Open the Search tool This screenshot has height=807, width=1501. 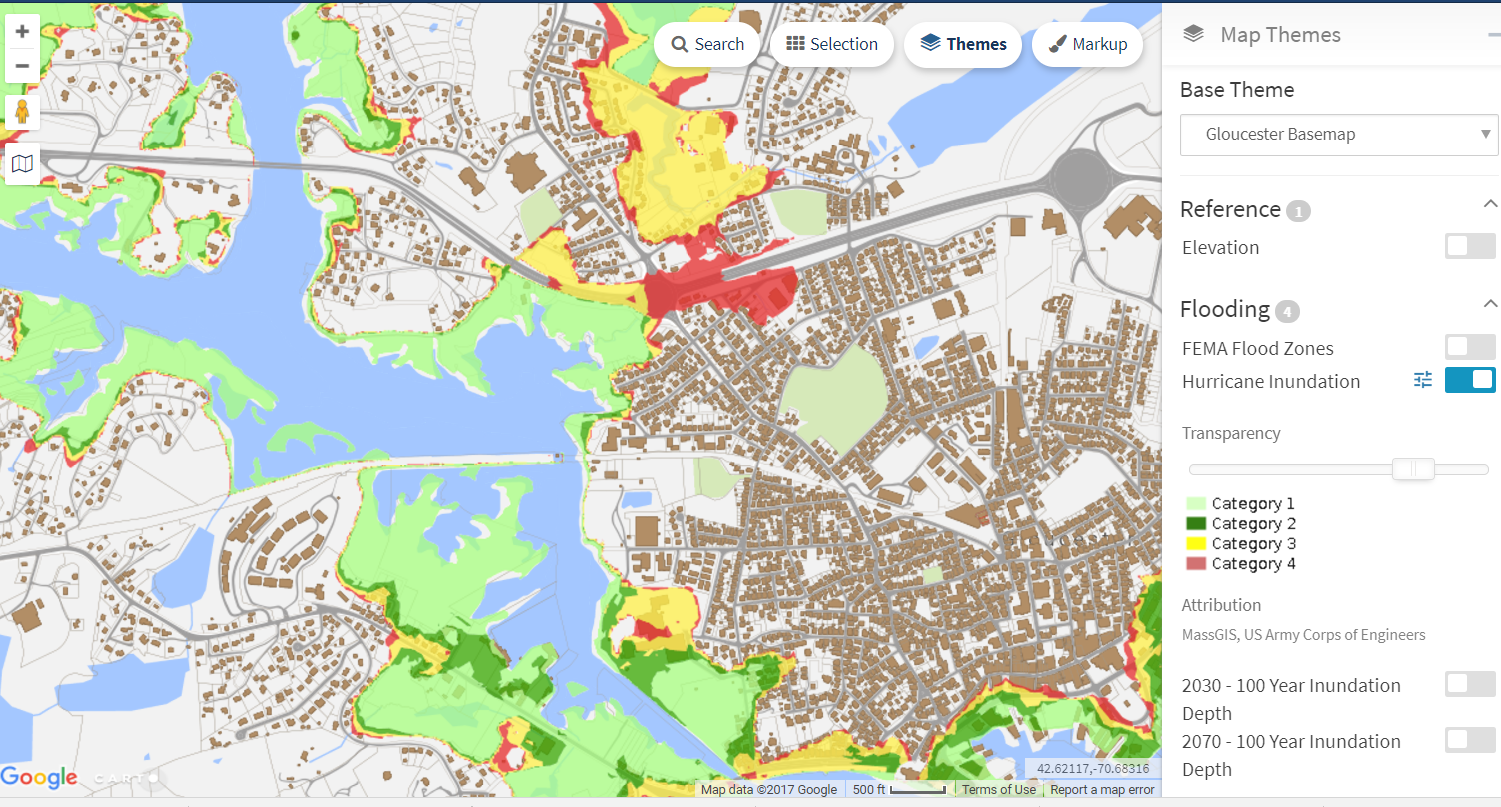coord(708,44)
